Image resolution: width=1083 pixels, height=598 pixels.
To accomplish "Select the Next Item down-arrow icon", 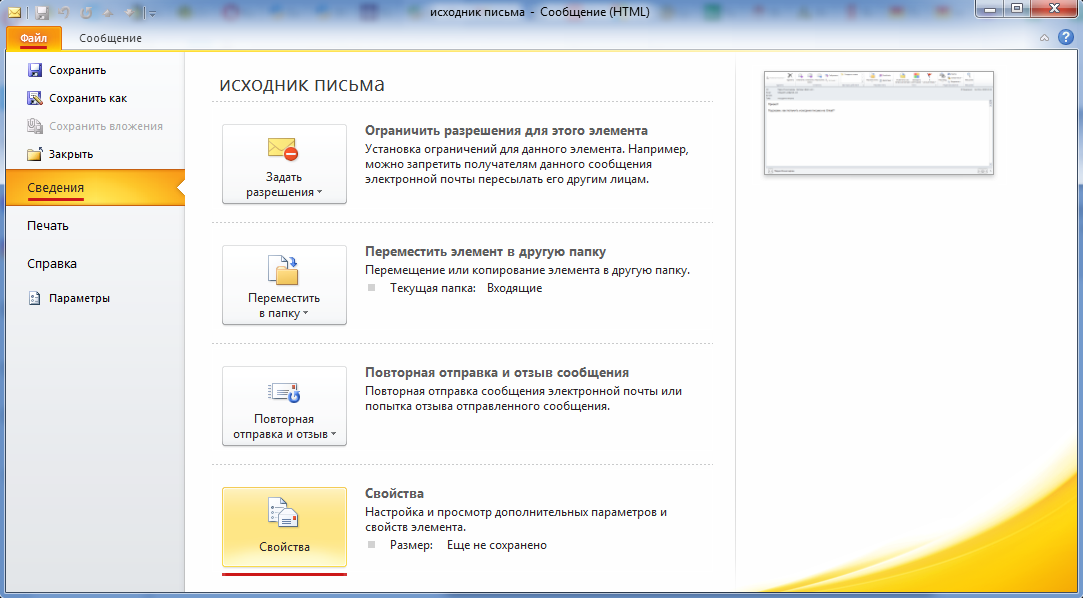I will coord(129,13).
